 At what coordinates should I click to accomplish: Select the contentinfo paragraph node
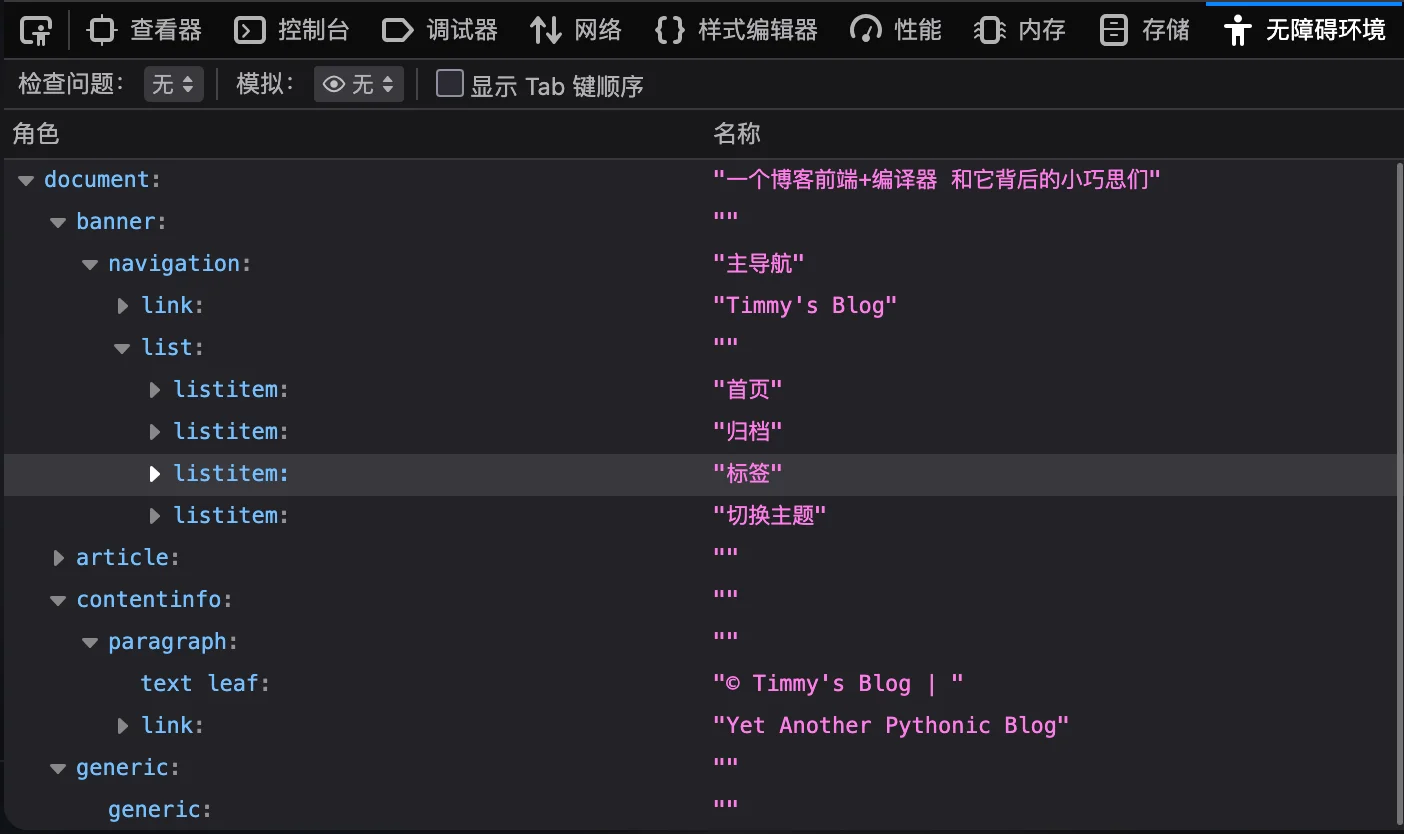172,641
